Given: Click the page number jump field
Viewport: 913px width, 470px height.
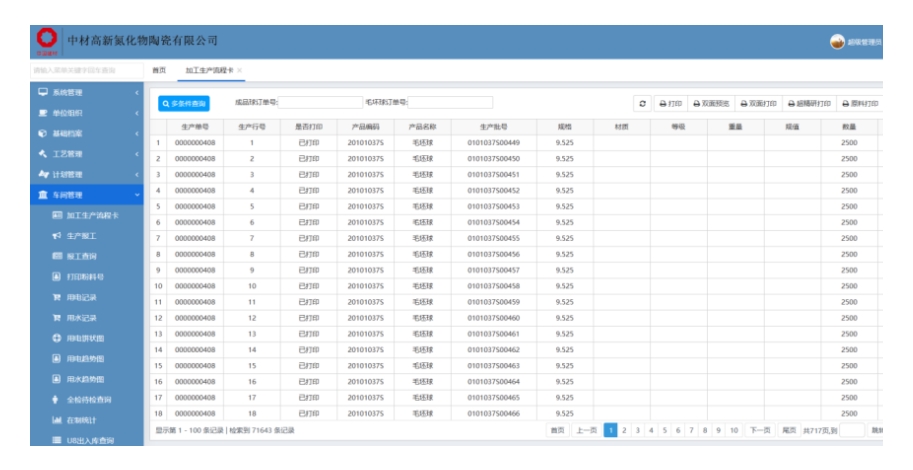Looking at the screenshot, I should [x=852, y=430].
